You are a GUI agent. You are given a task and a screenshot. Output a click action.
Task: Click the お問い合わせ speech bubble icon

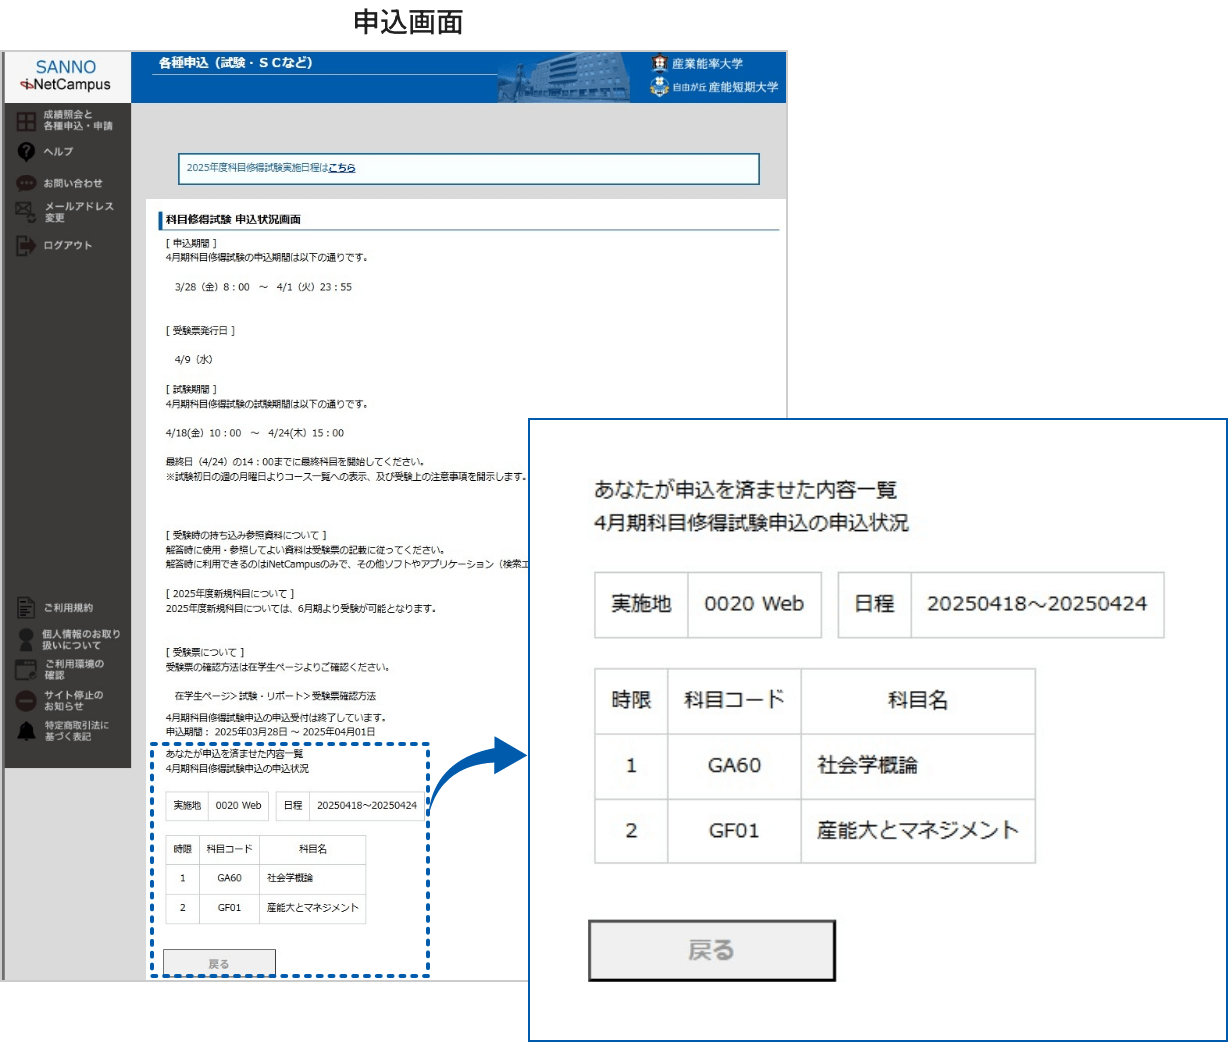pos(26,184)
